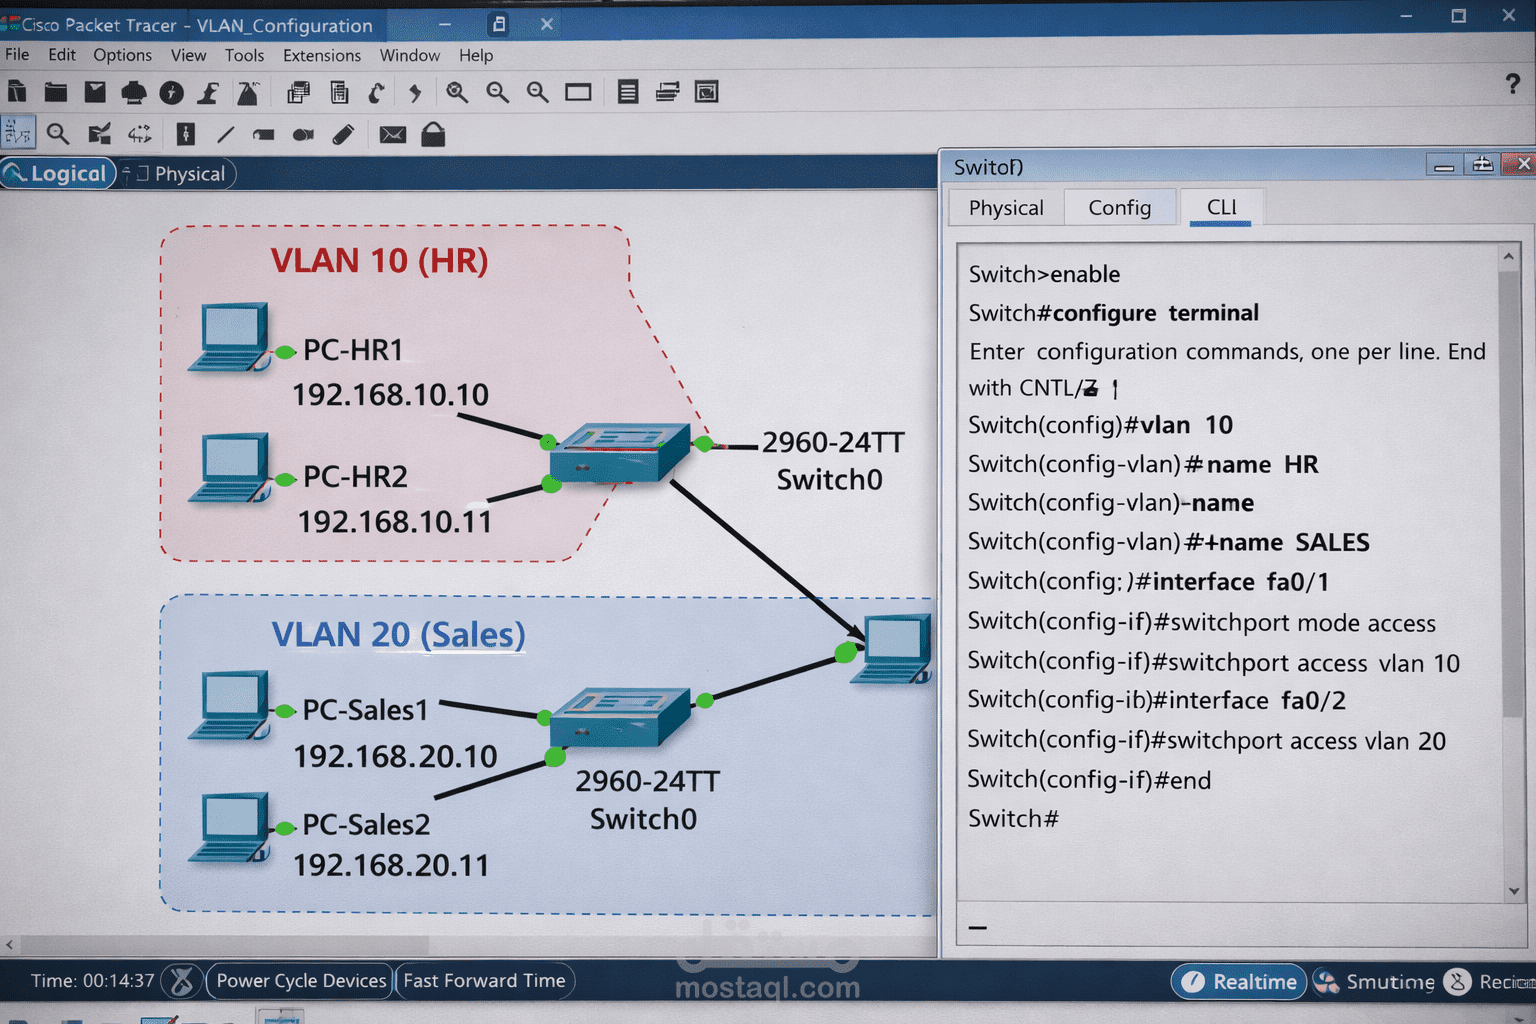Click the Add Simple PDU envelope icon
The image size is (1536, 1024).
coord(391,134)
